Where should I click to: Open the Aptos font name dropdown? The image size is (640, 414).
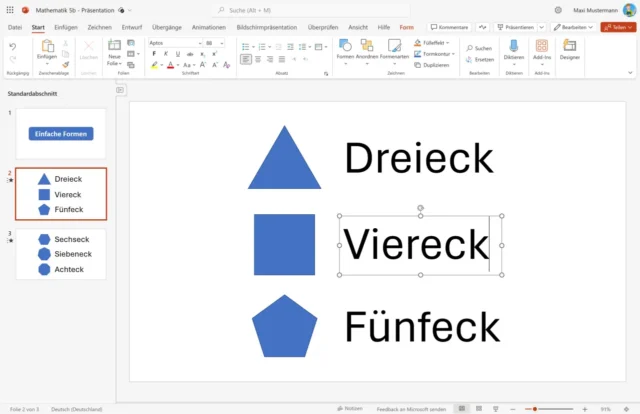[174, 43]
